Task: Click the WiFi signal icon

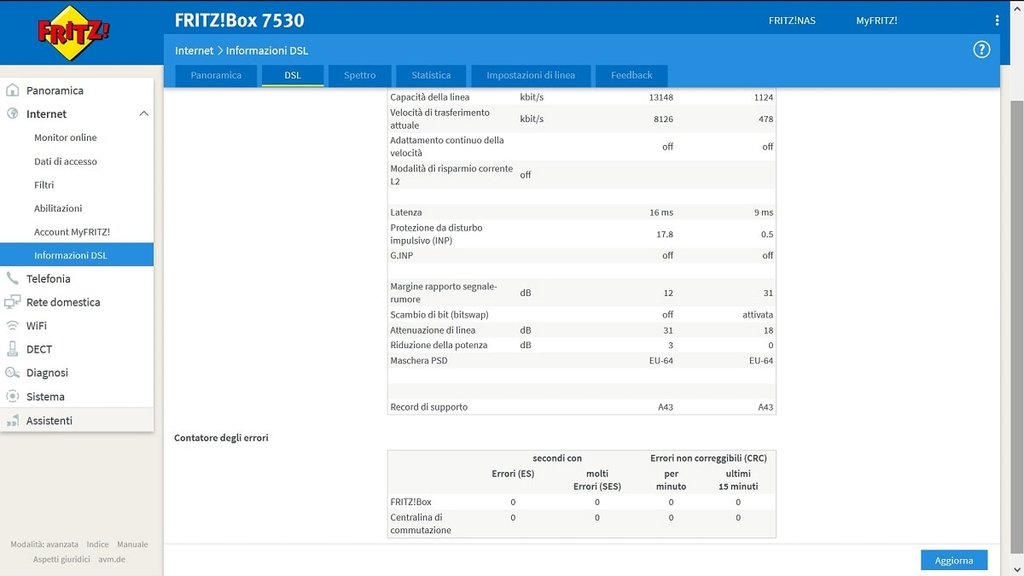Action: 12,325
